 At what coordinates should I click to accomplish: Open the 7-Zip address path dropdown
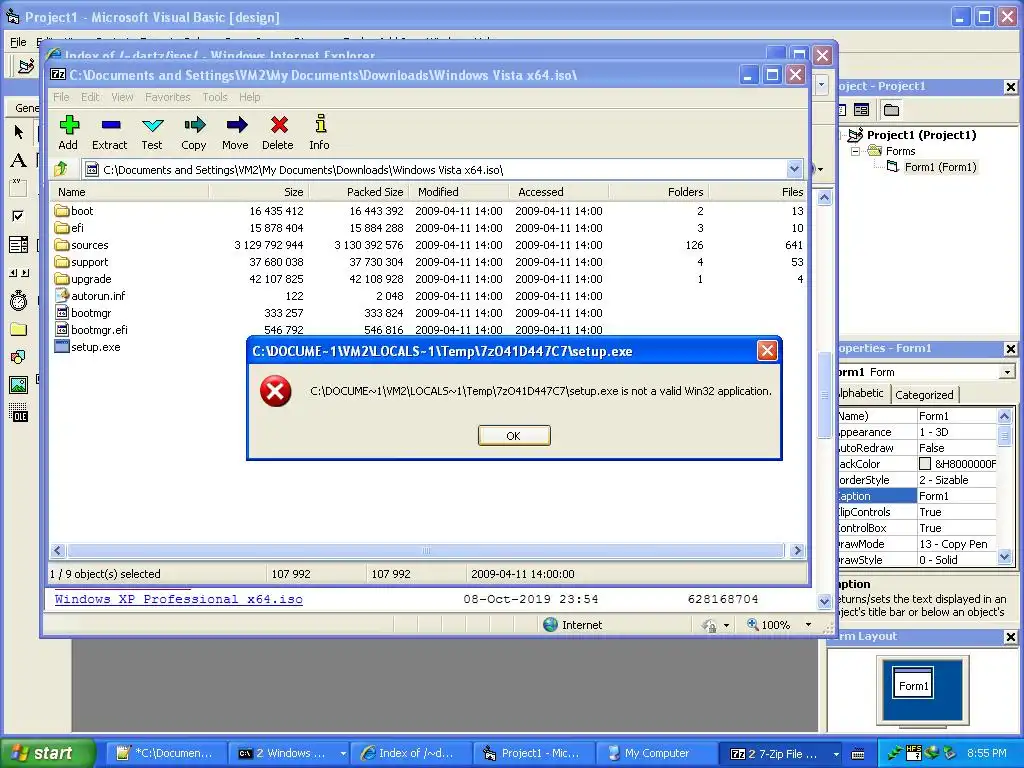794,169
